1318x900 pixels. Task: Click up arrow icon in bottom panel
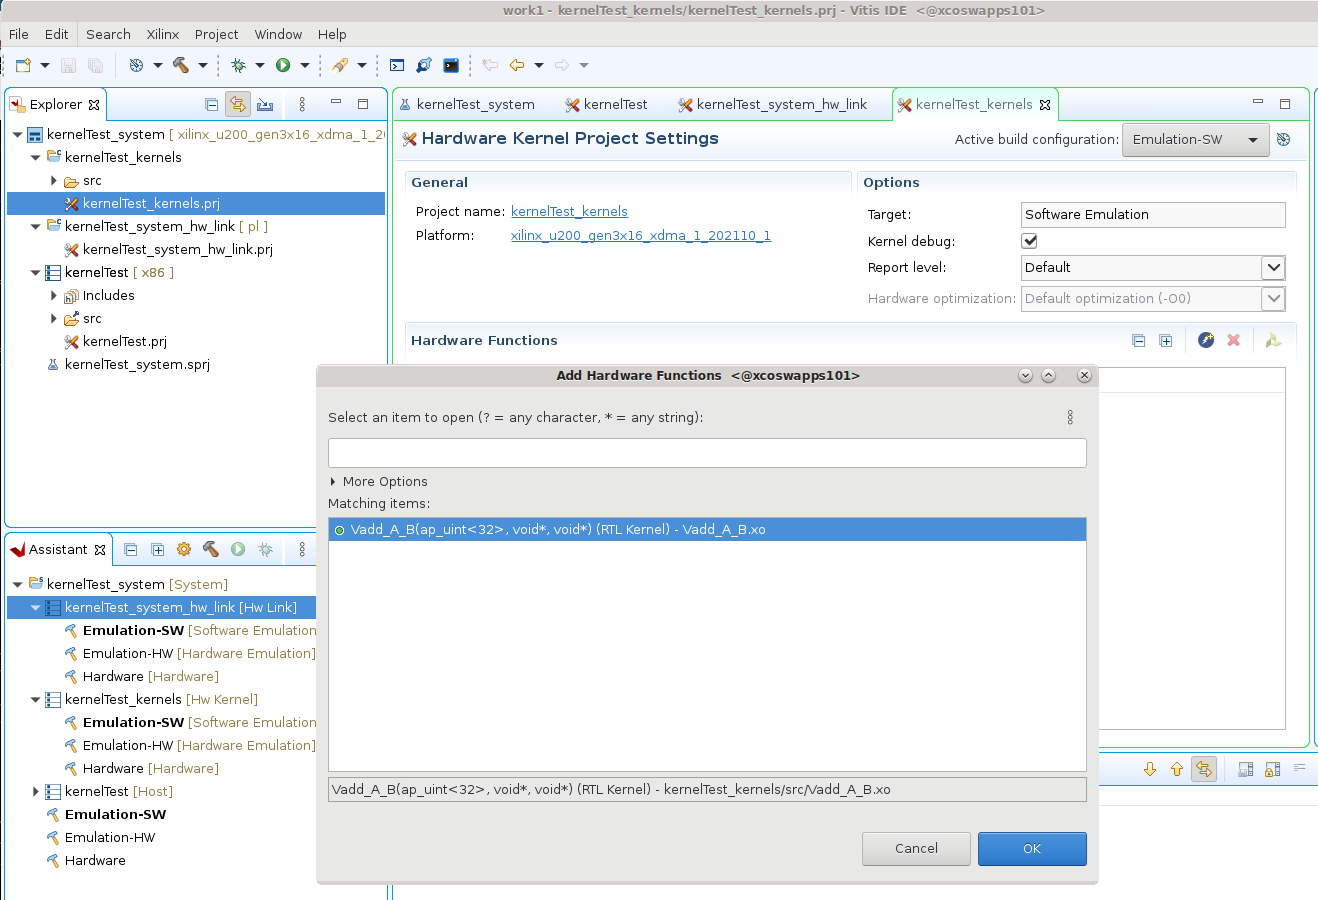click(1177, 769)
